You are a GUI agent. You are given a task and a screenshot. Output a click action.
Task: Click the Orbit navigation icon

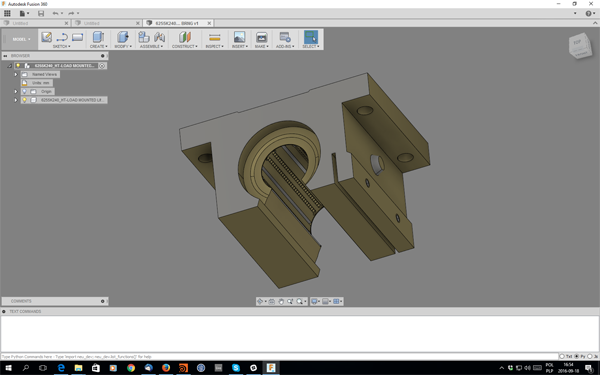[x=261, y=302]
